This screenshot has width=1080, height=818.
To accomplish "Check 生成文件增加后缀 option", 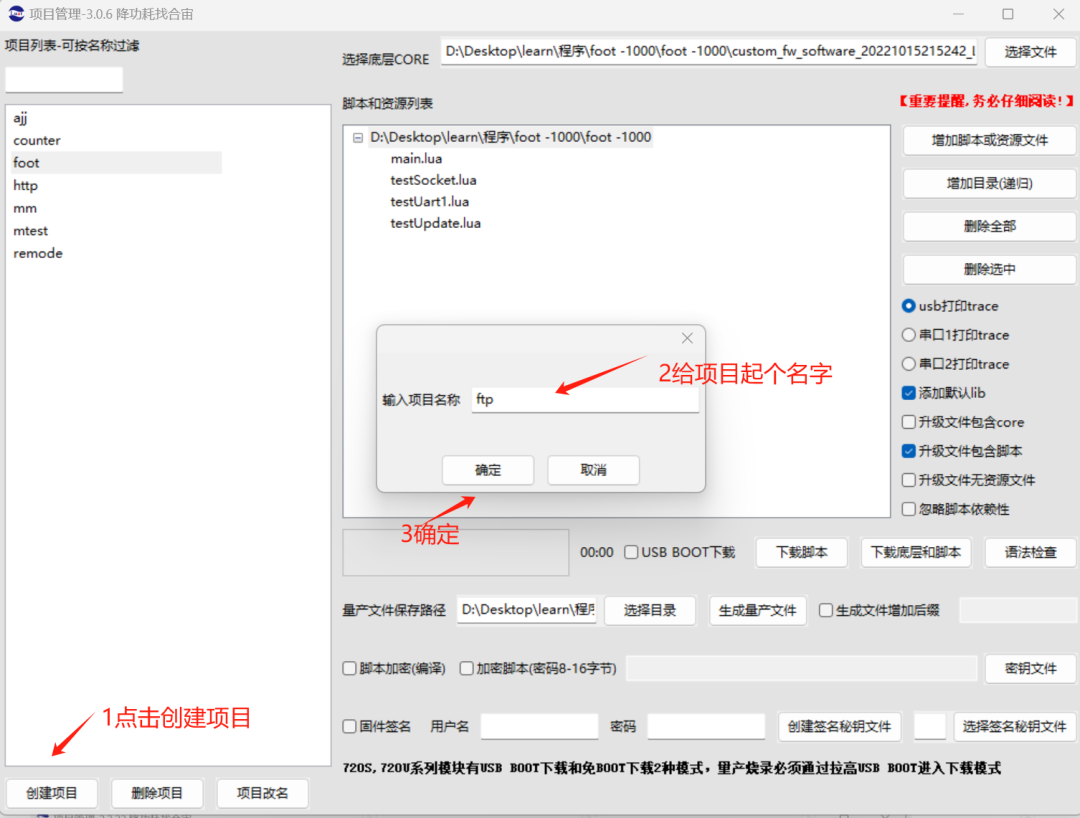I will [825, 610].
